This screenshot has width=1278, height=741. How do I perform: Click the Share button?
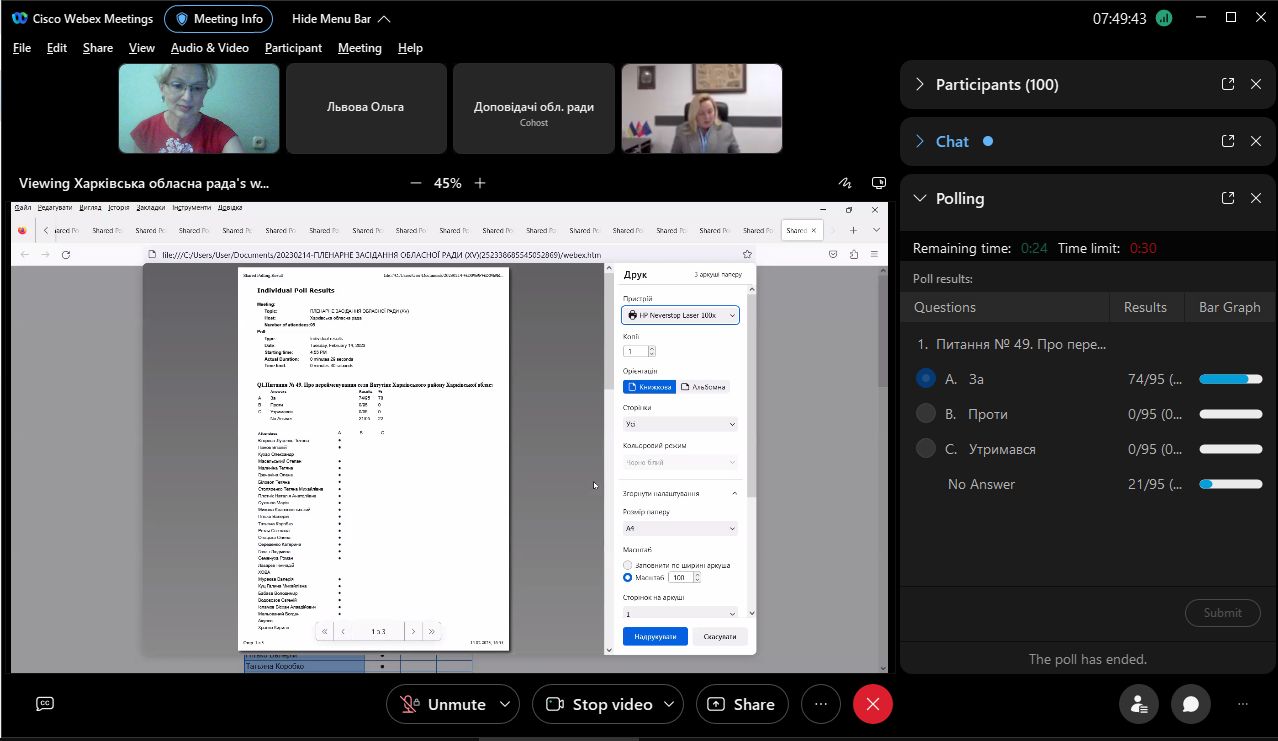click(x=741, y=704)
